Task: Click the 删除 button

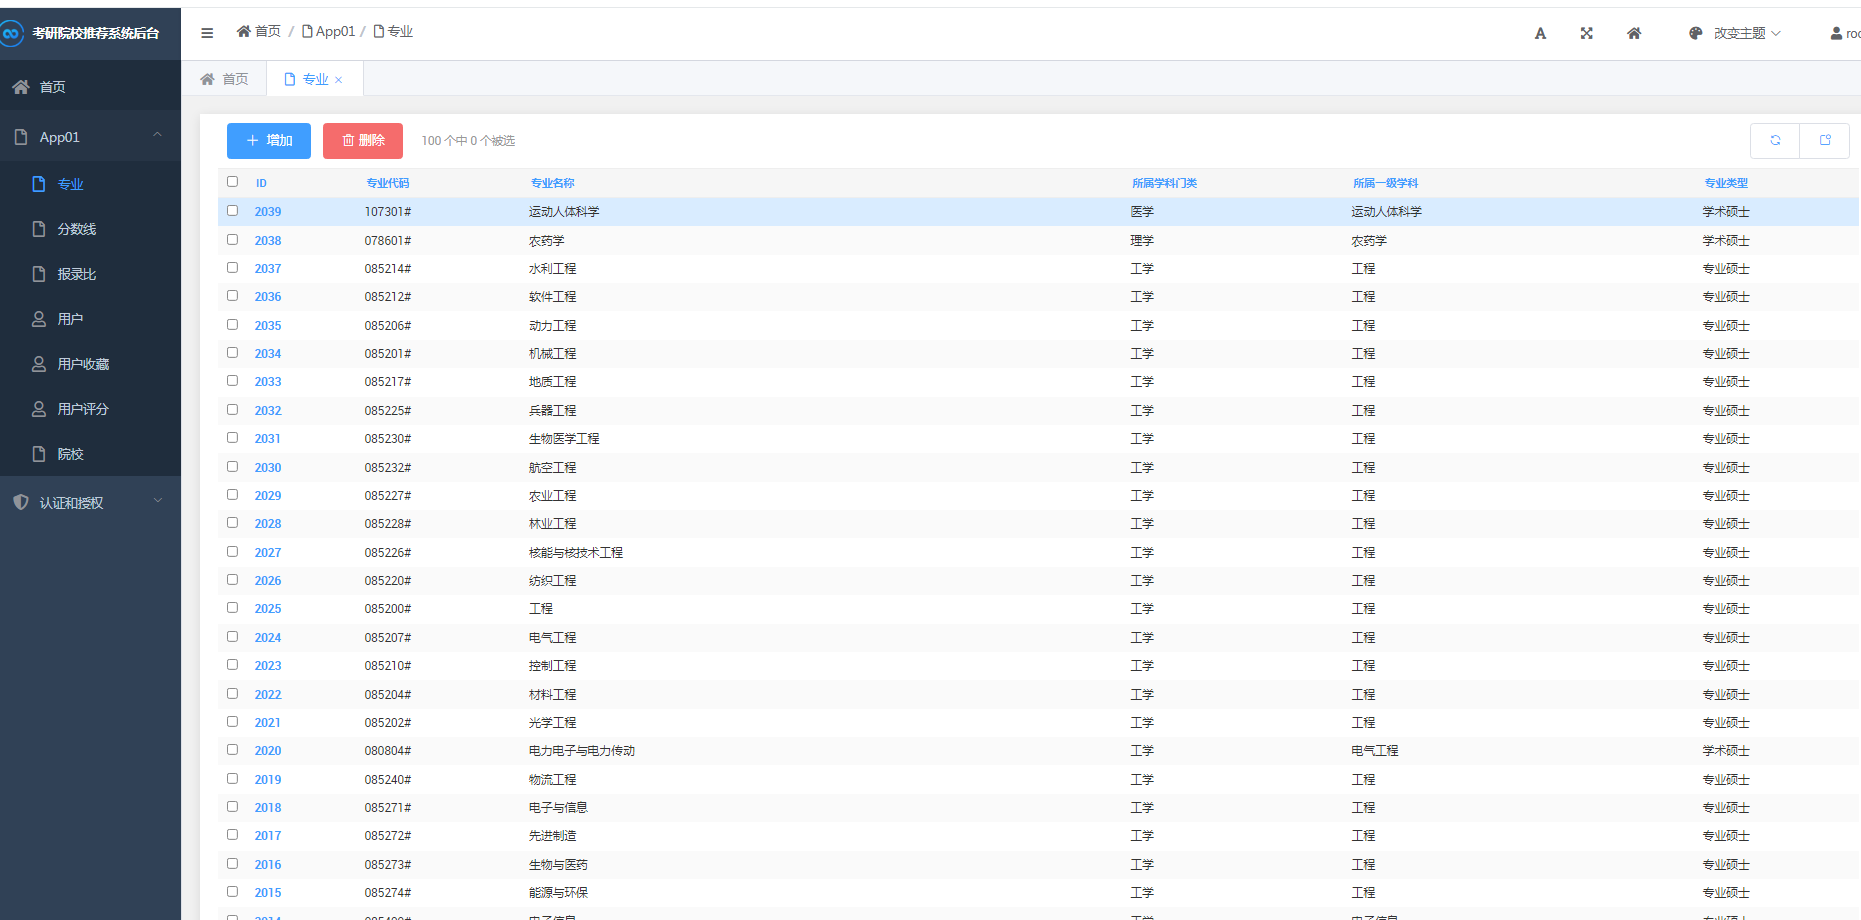Action: pyautogui.click(x=363, y=141)
